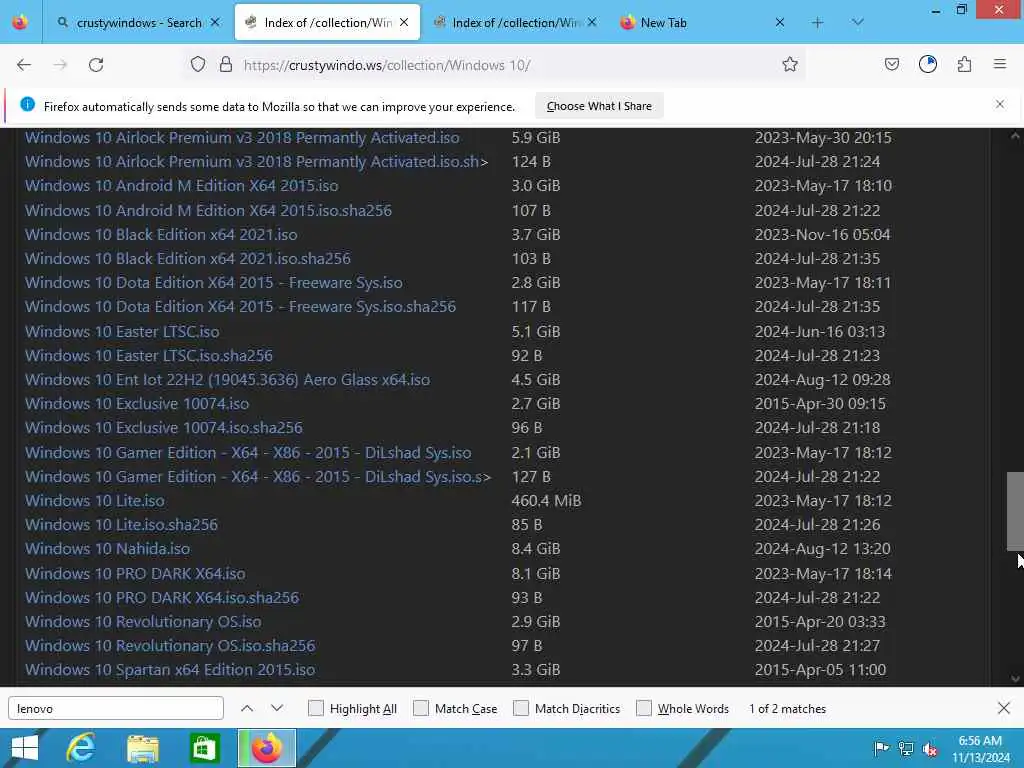Open the Save to Pocket icon

pyautogui.click(x=891, y=65)
